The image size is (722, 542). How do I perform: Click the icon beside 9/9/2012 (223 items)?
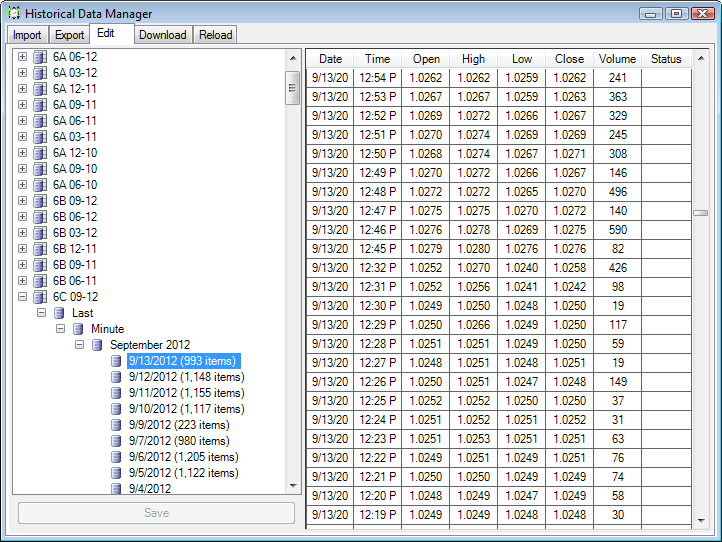click(x=116, y=425)
